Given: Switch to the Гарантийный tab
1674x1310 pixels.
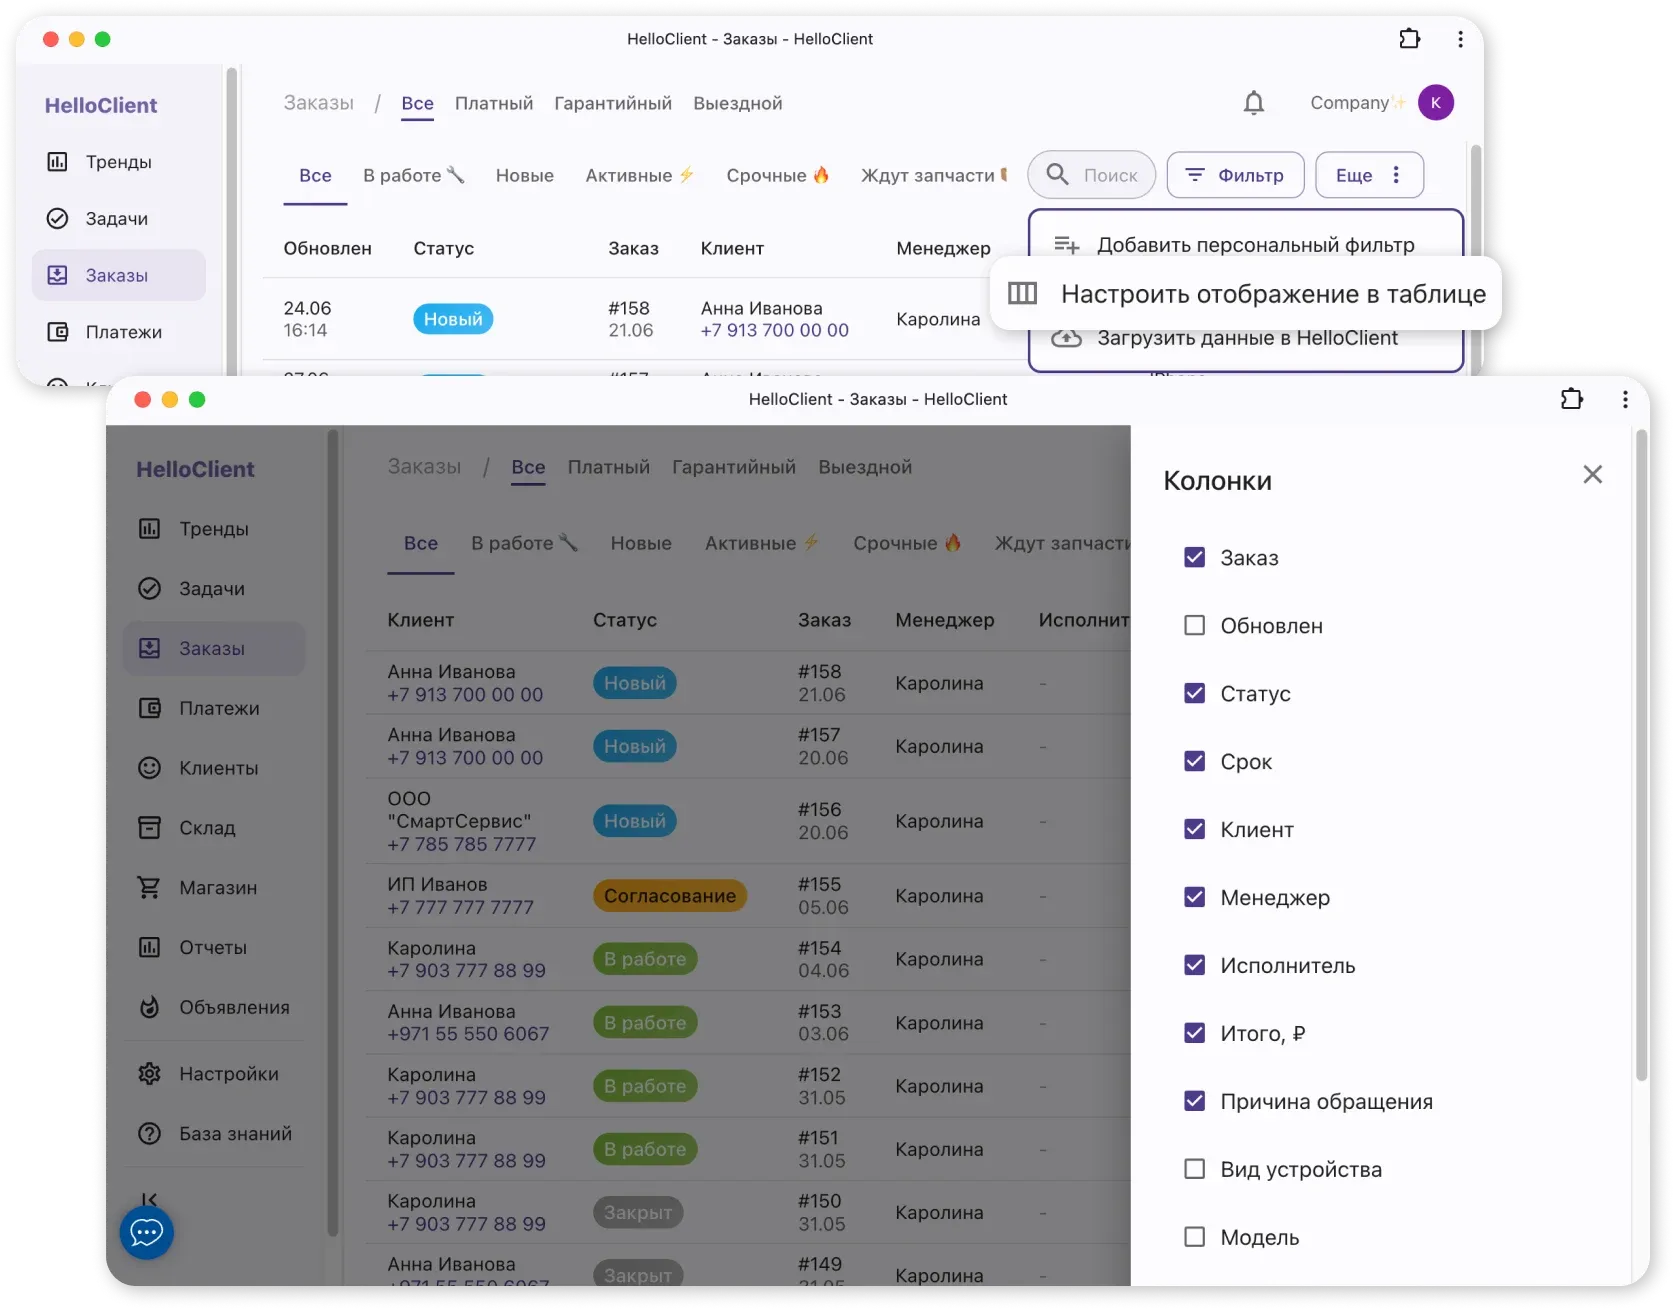Looking at the screenshot, I should coord(612,104).
